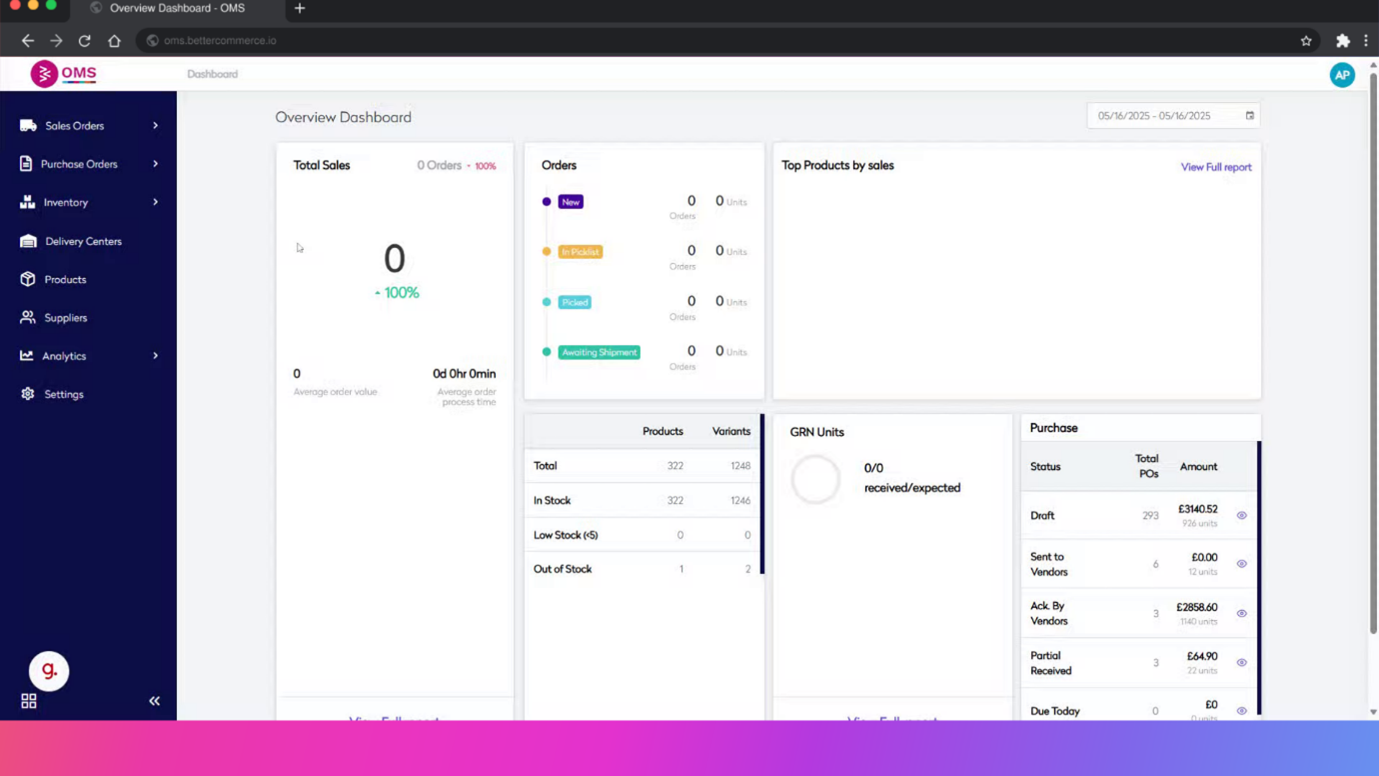Open the grid apps icon in sidebar

tap(29, 701)
